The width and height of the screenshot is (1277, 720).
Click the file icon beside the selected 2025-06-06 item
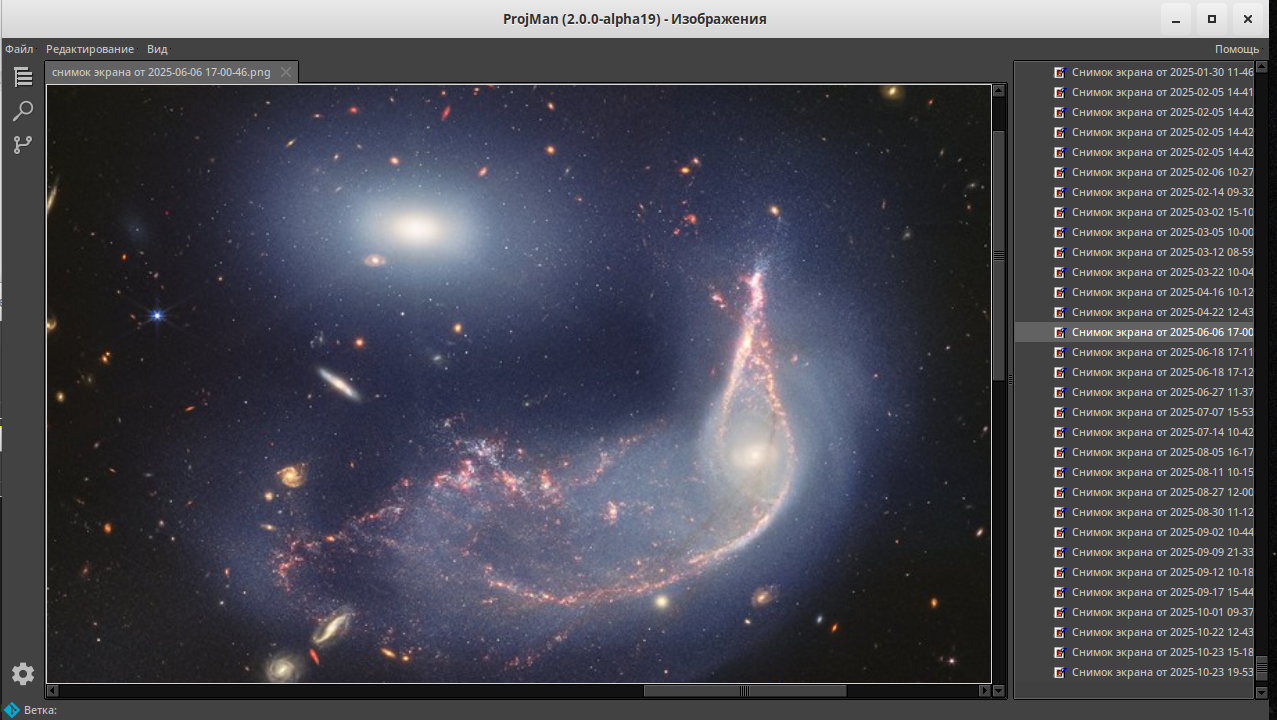pos(1059,331)
